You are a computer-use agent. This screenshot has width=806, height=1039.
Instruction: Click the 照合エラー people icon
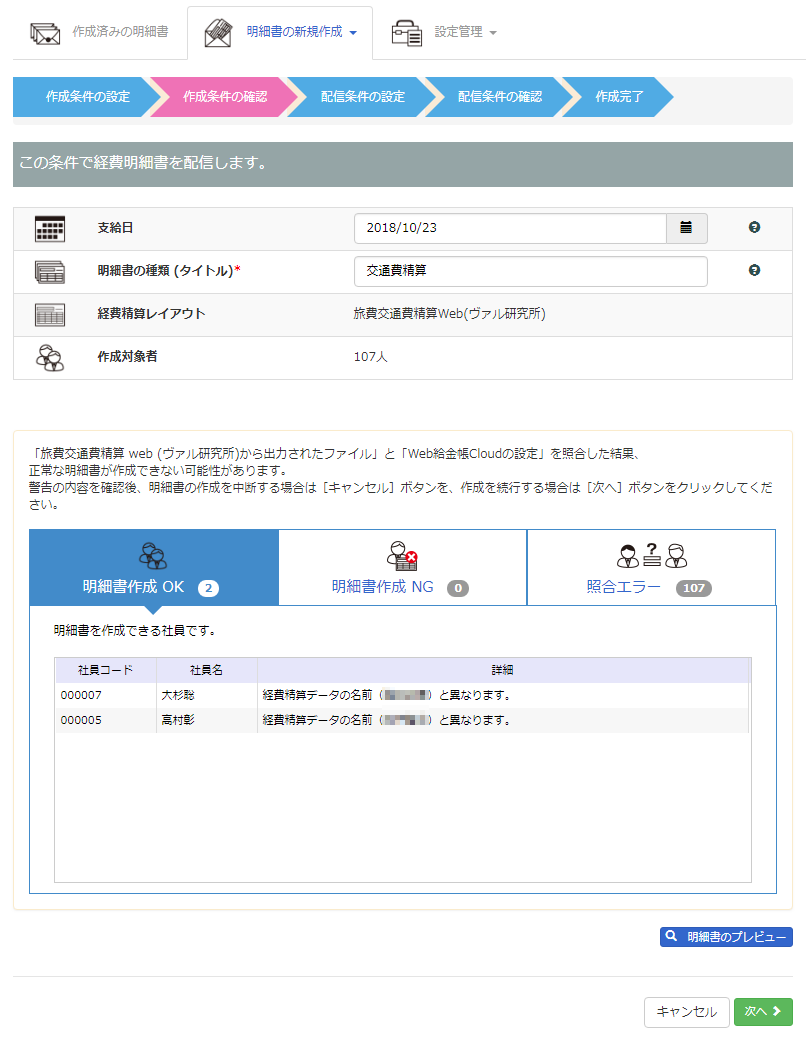(x=651, y=555)
